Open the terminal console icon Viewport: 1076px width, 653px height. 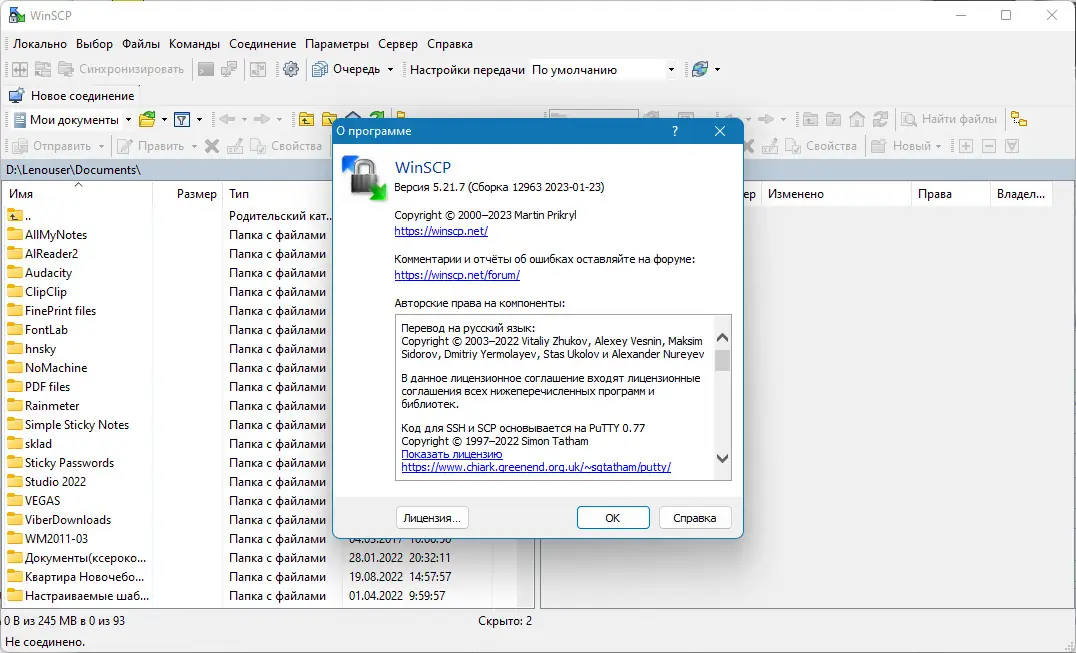click(x=206, y=69)
